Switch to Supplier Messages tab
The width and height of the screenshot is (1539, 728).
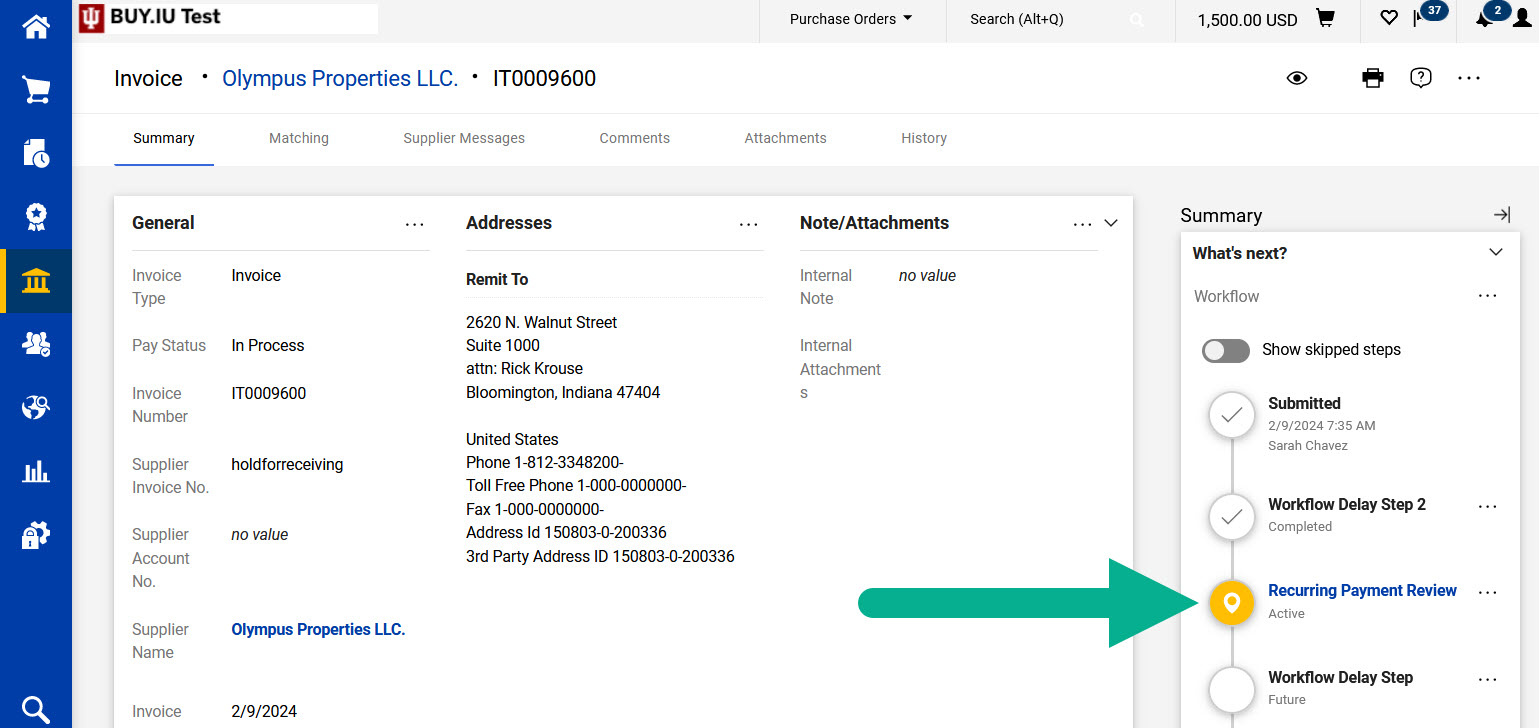pos(464,139)
